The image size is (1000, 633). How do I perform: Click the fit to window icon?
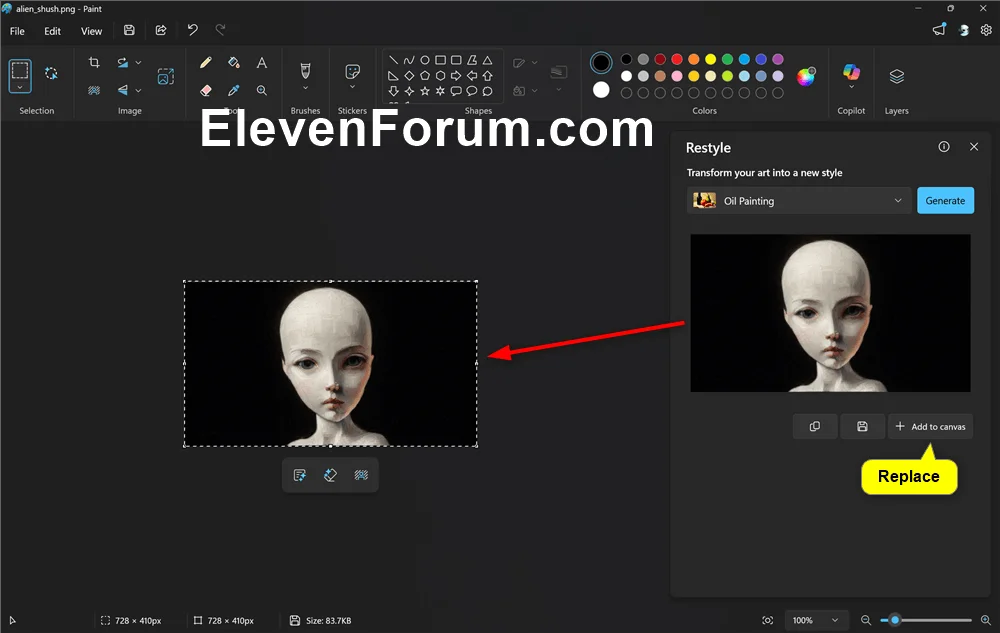(768, 620)
